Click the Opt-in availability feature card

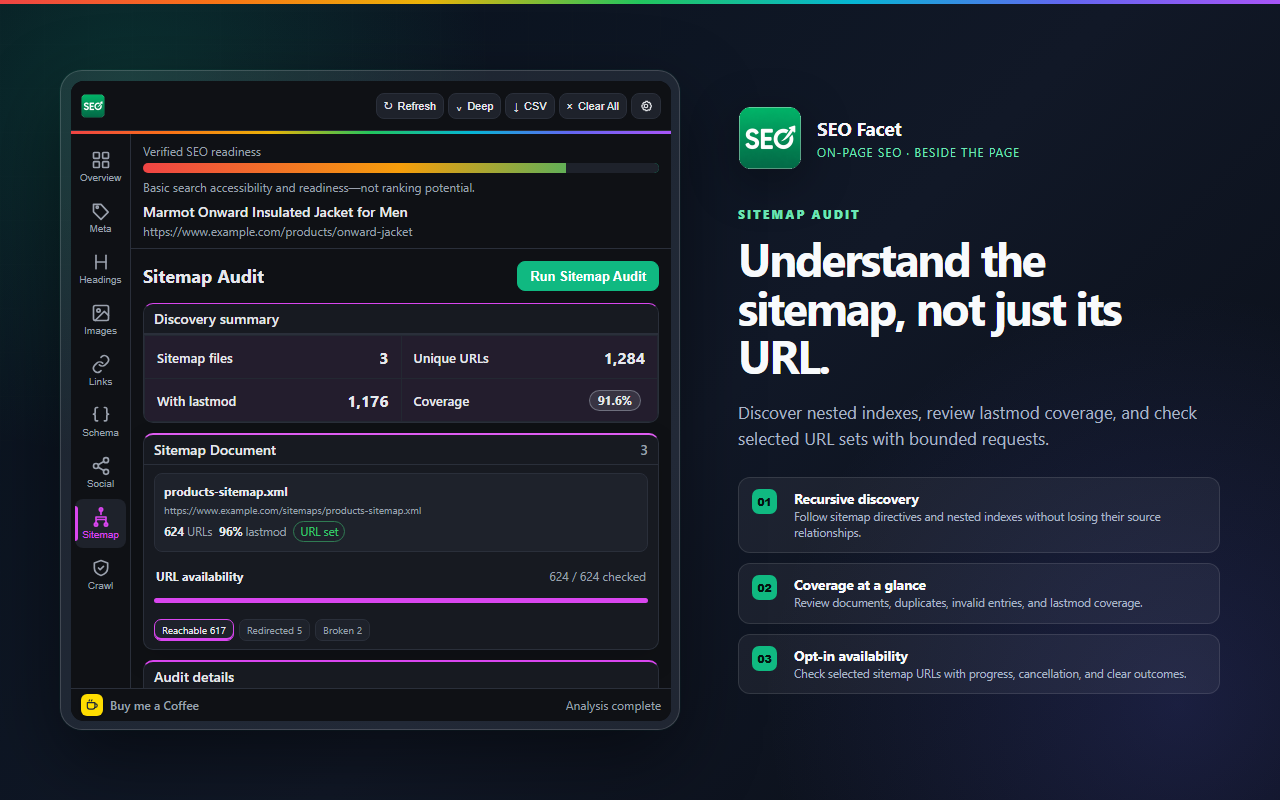tap(979, 664)
